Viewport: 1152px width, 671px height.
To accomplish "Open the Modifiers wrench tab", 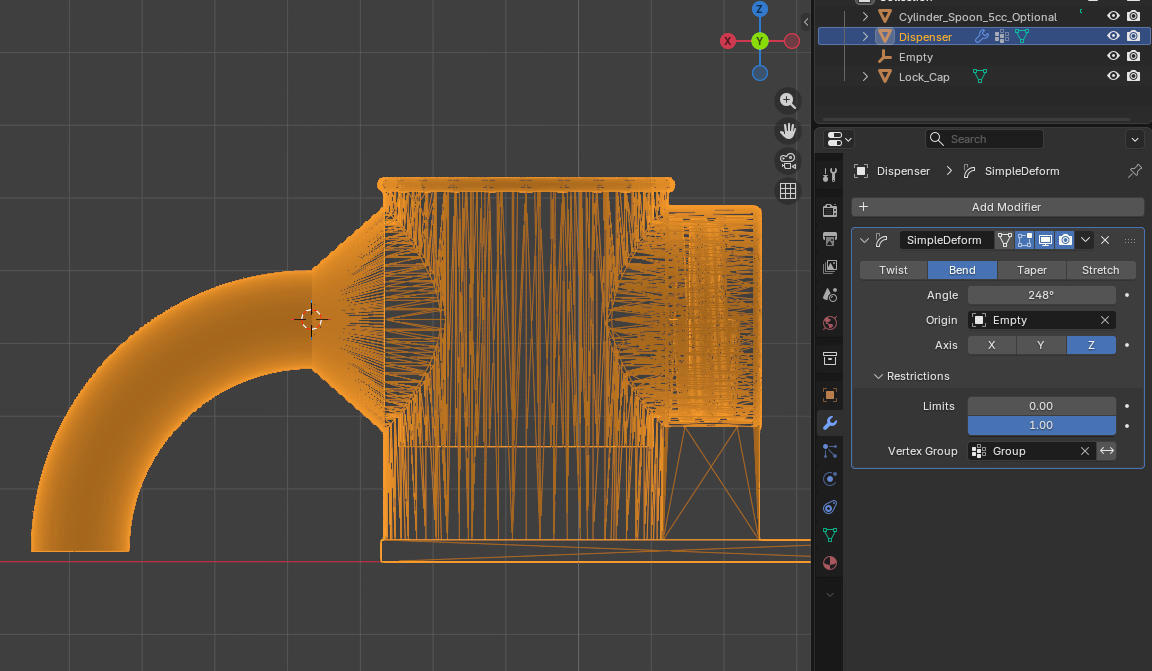I will (829, 423).
